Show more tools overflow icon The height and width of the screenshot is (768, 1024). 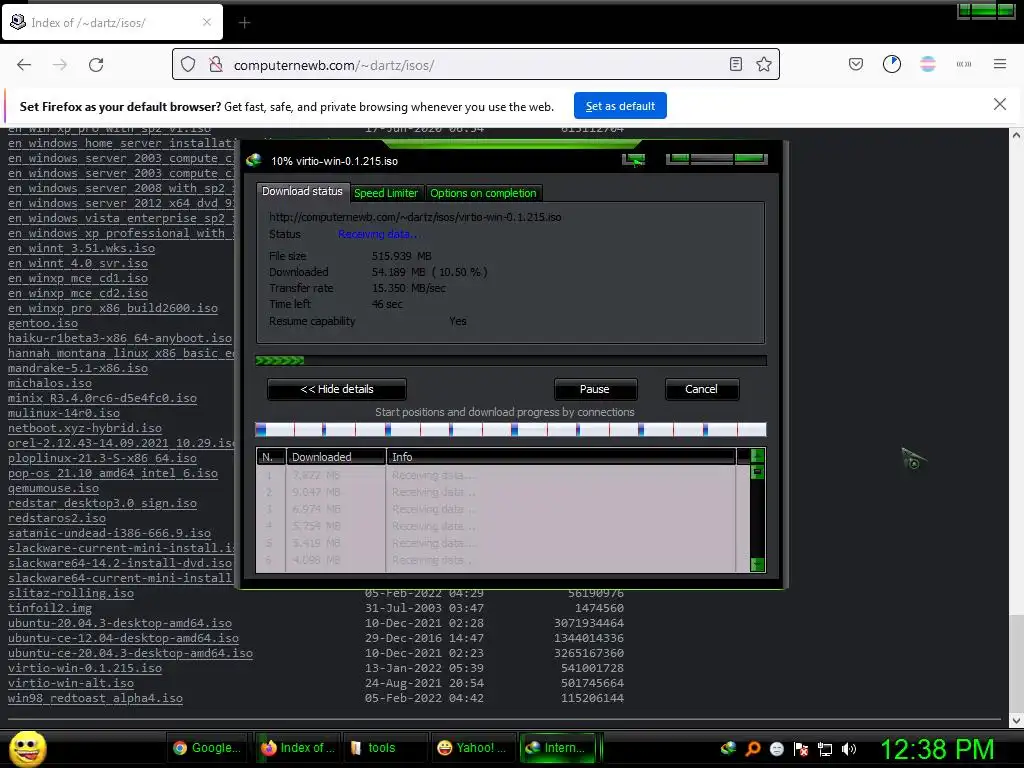(x=963, y=64)
